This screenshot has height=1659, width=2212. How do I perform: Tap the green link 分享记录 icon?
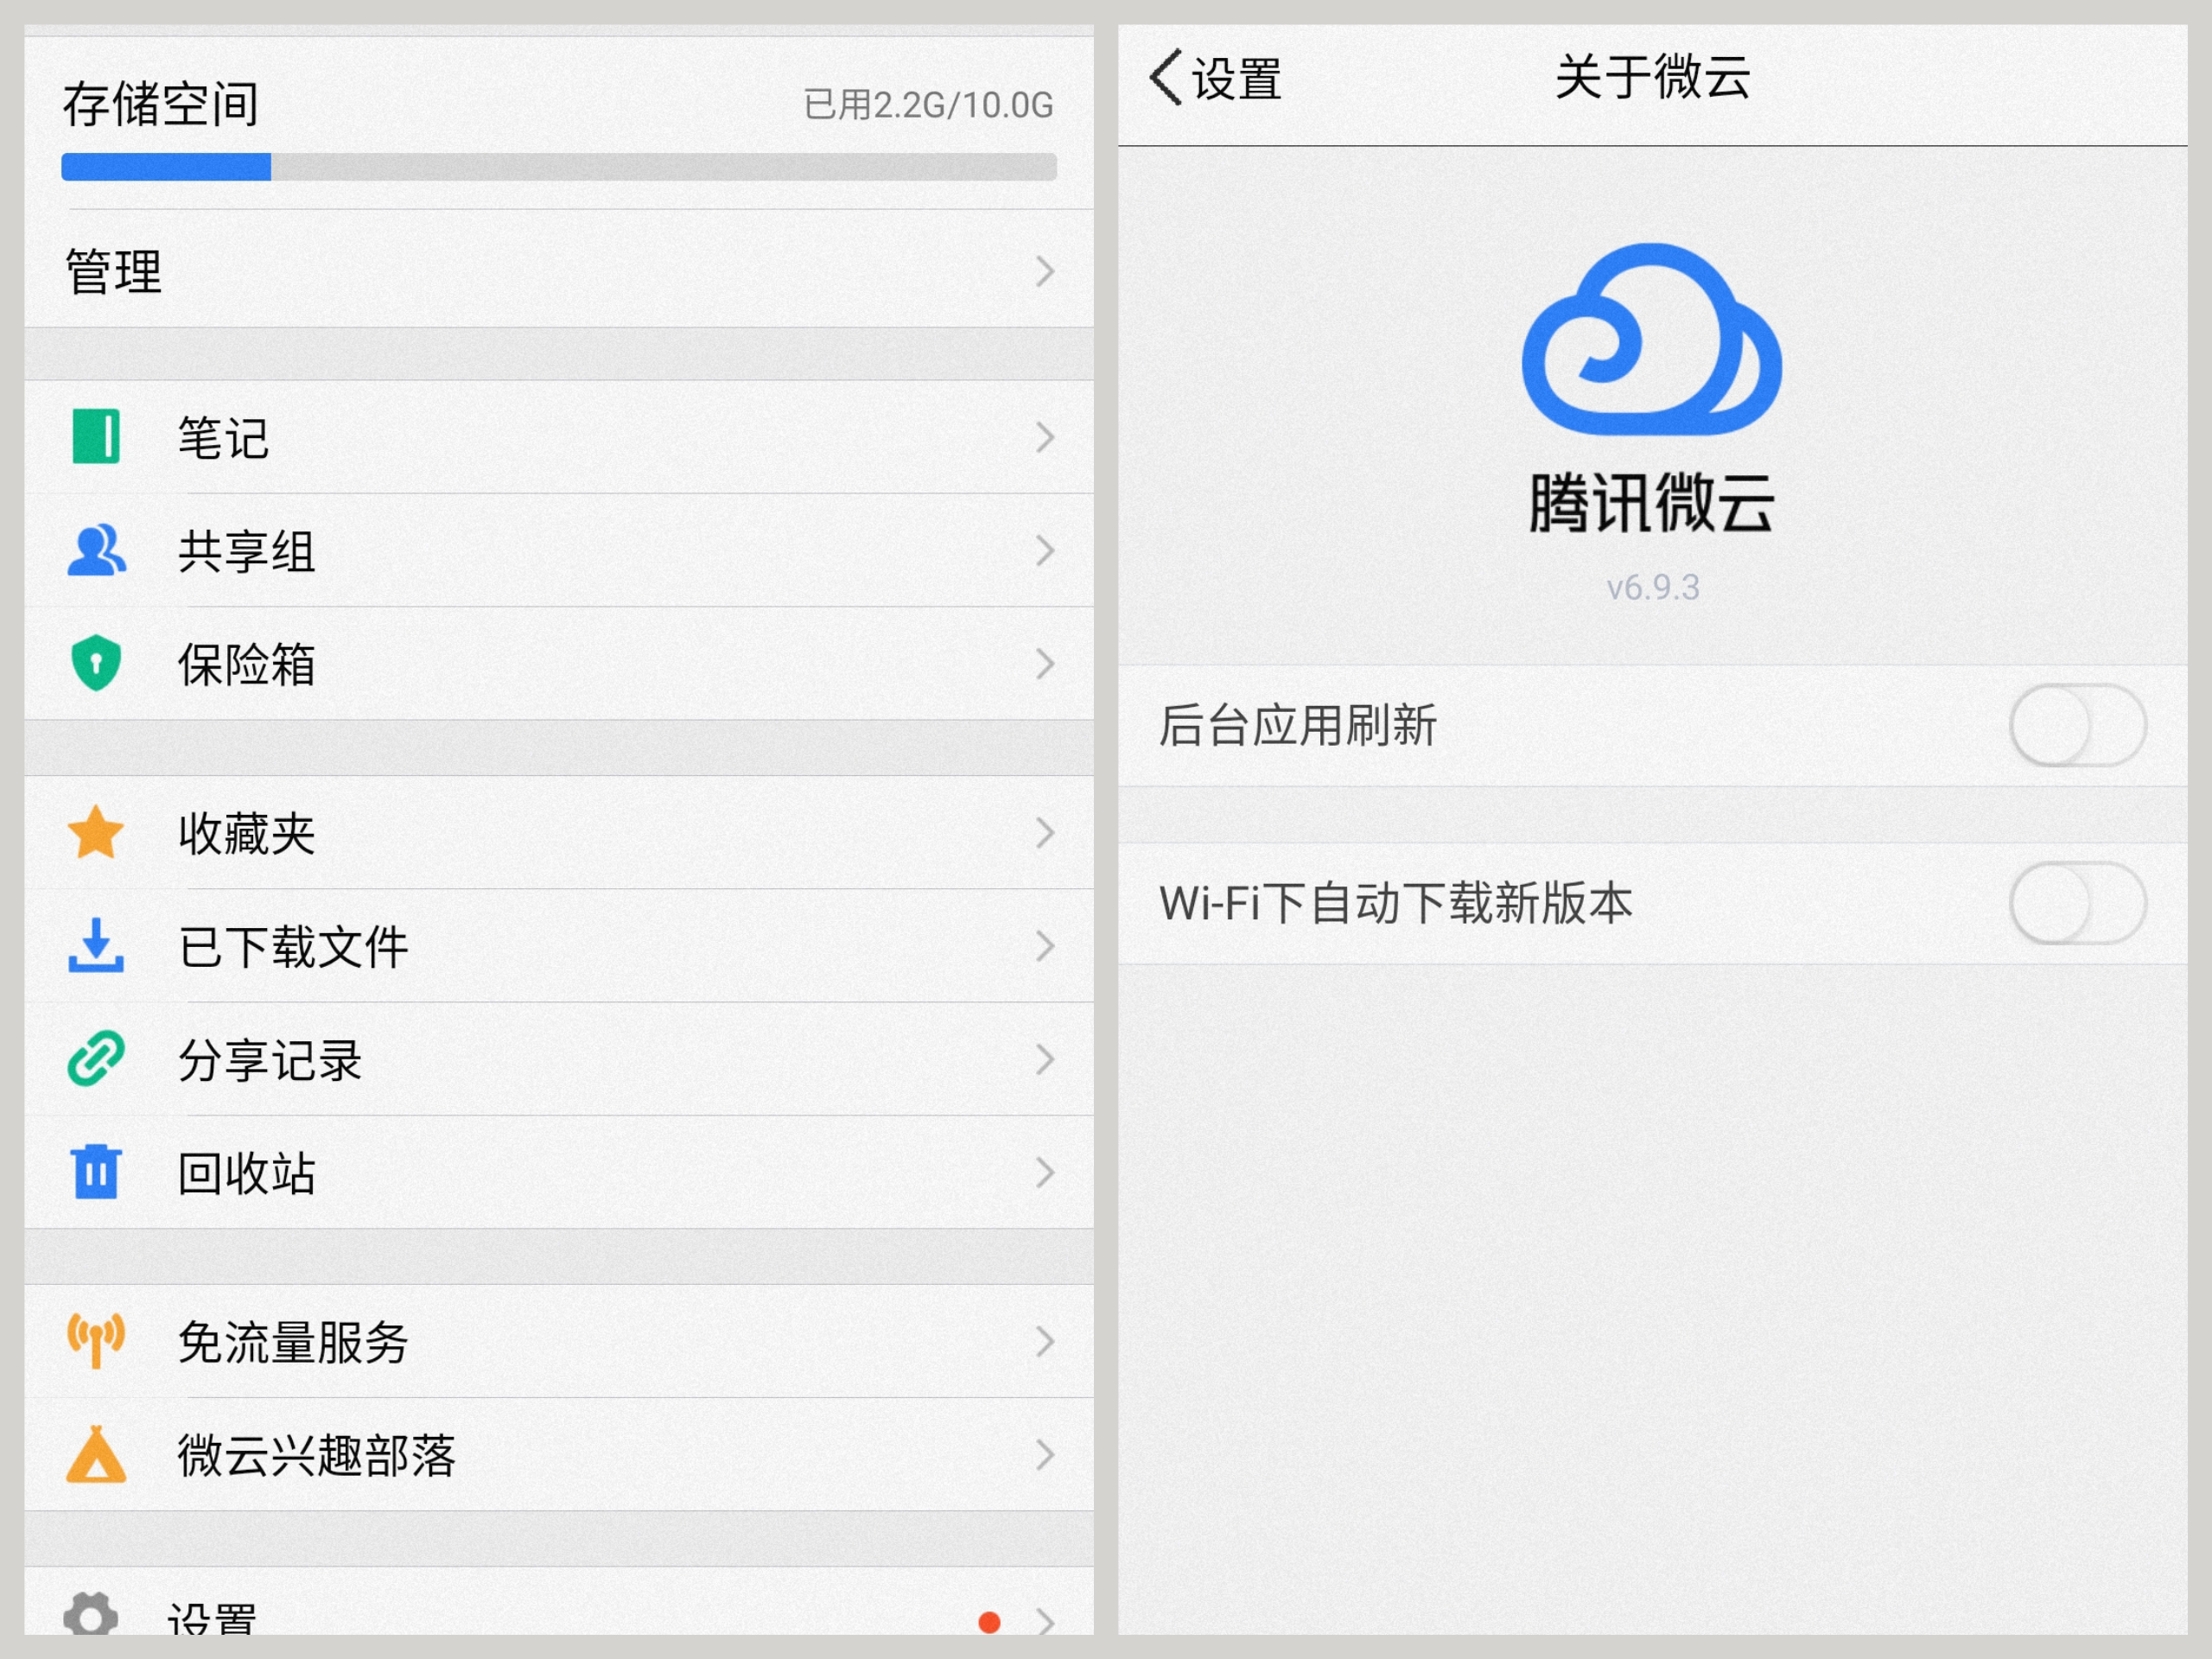96,1058
